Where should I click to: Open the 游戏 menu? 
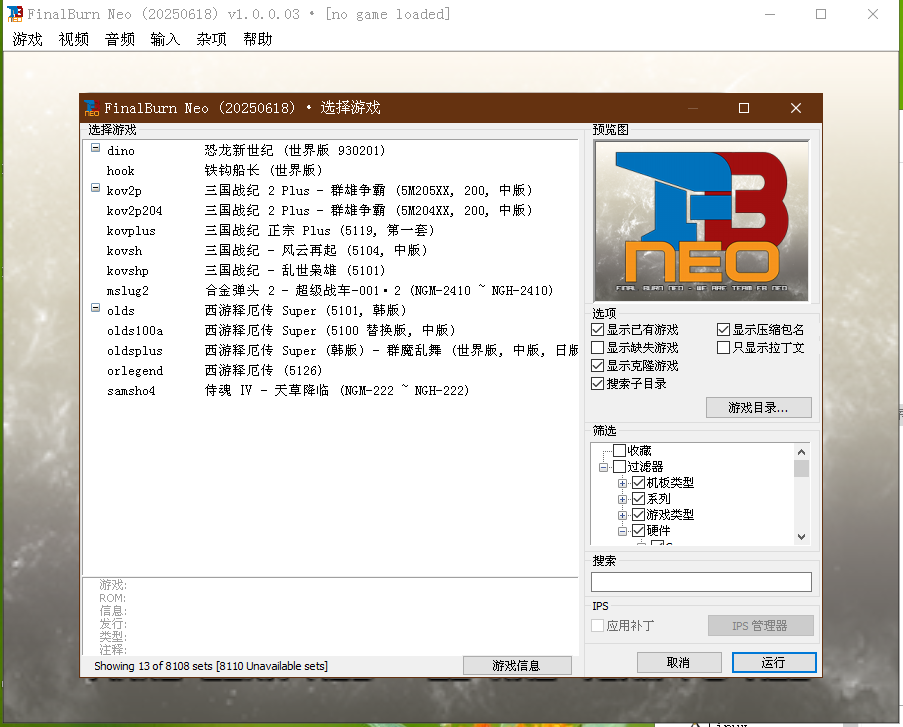click(28, 39)
